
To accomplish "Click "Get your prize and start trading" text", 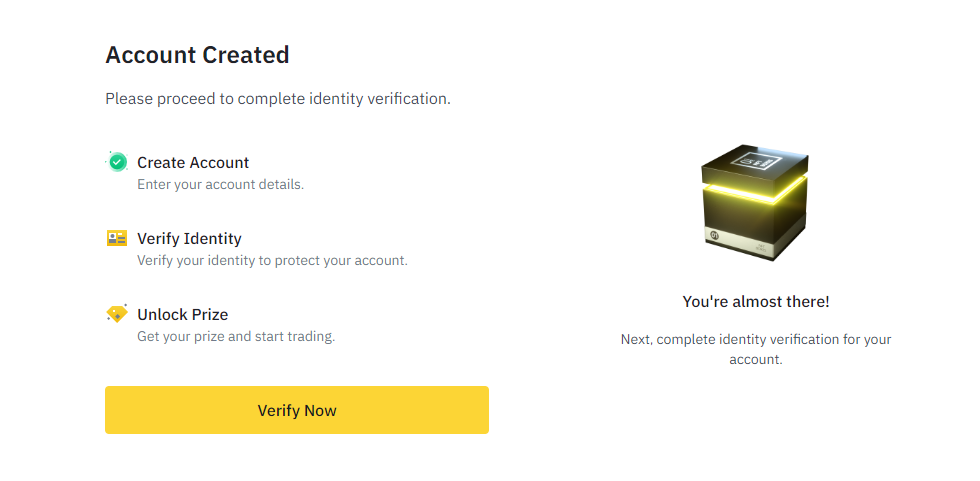I will click(x=236, y=336).
